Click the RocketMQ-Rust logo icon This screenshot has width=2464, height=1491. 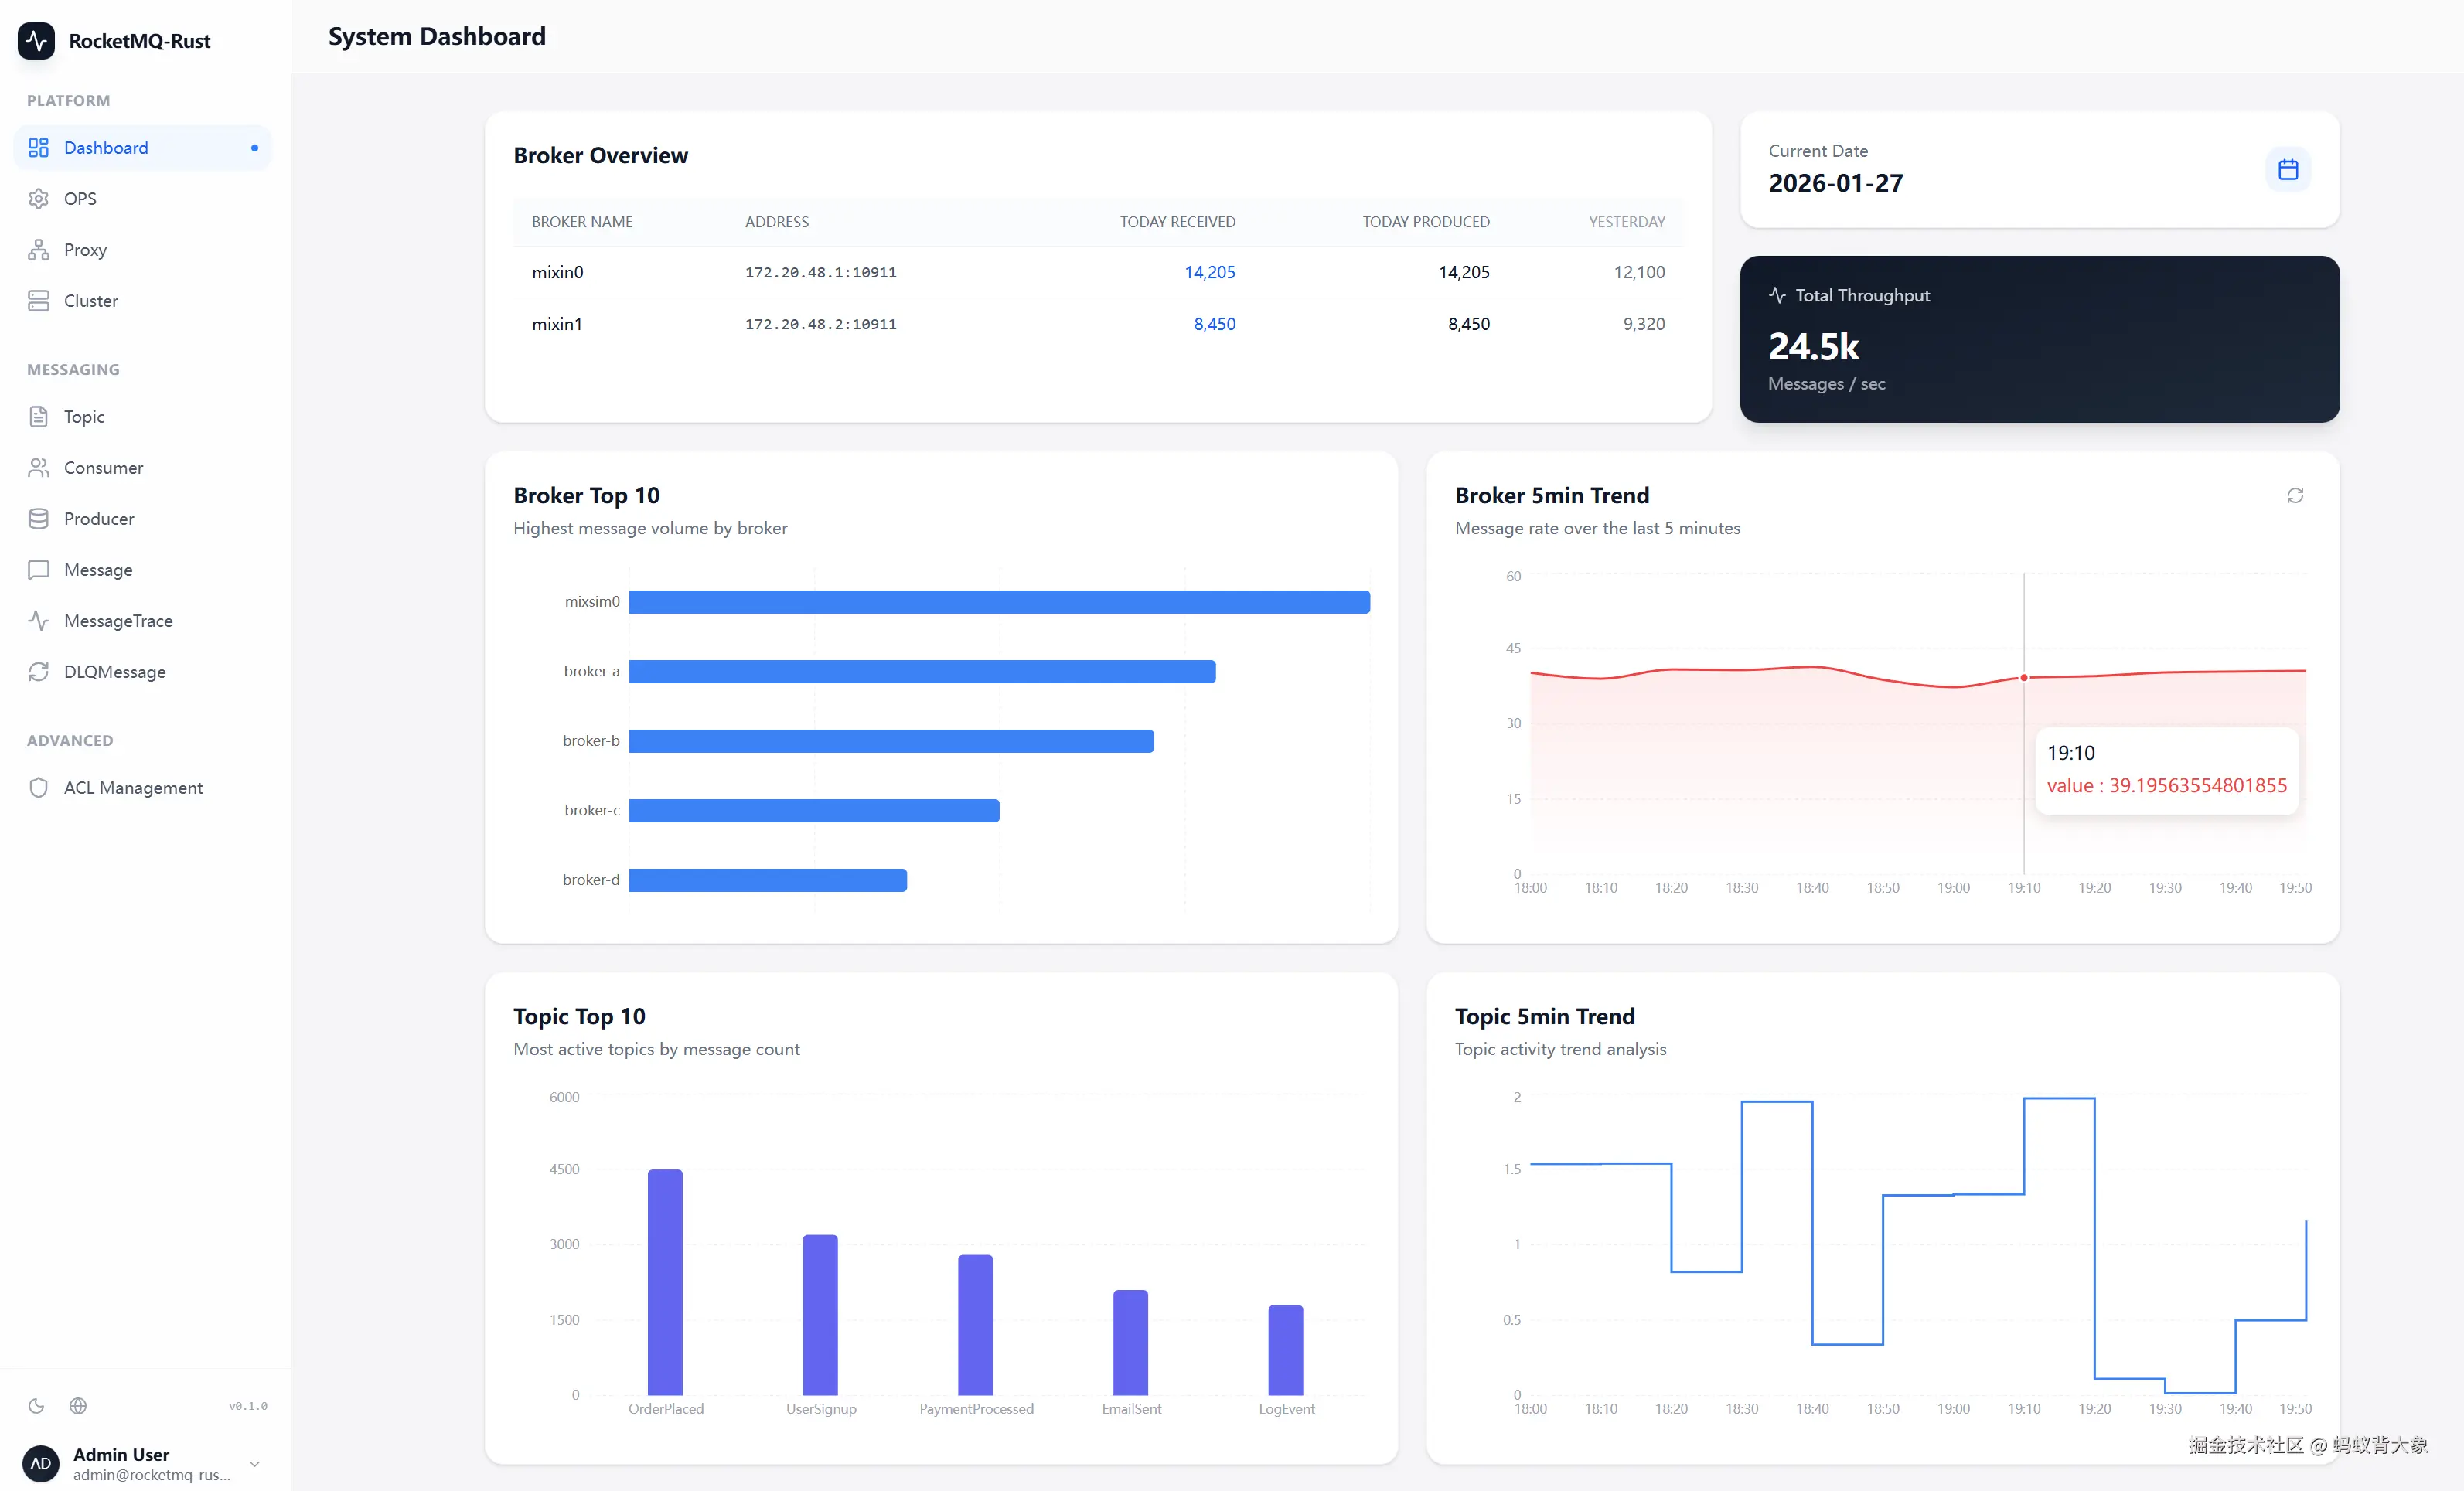37,41
